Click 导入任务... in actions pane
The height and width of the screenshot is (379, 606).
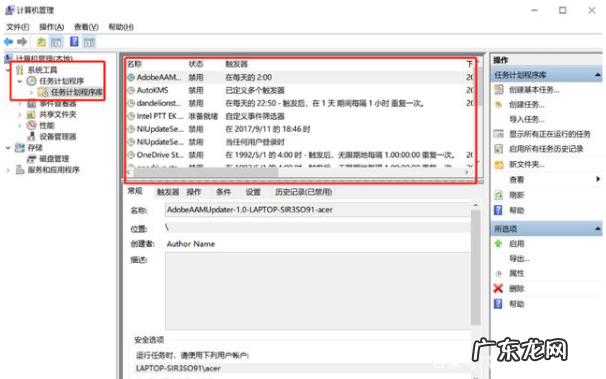526,119
